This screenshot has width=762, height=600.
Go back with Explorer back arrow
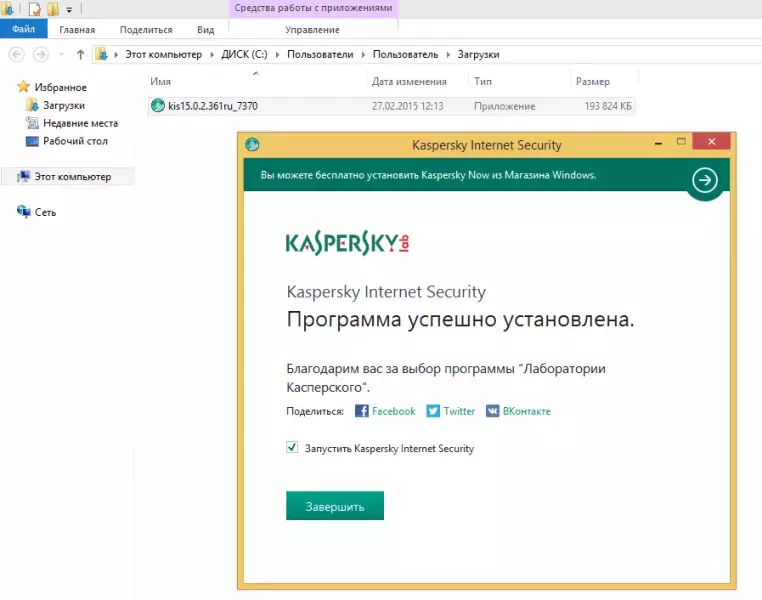17,54
